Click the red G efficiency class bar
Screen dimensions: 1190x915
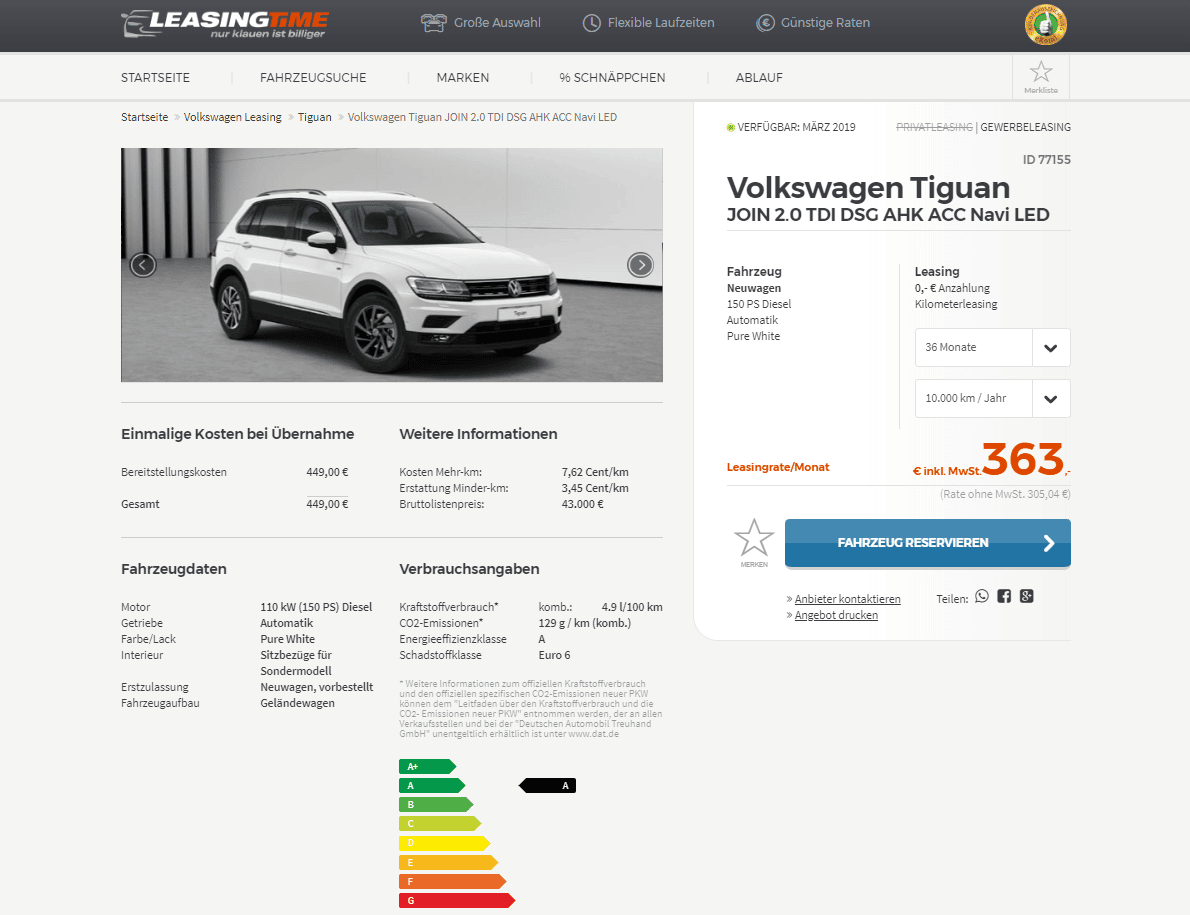[x=457, y=901]
